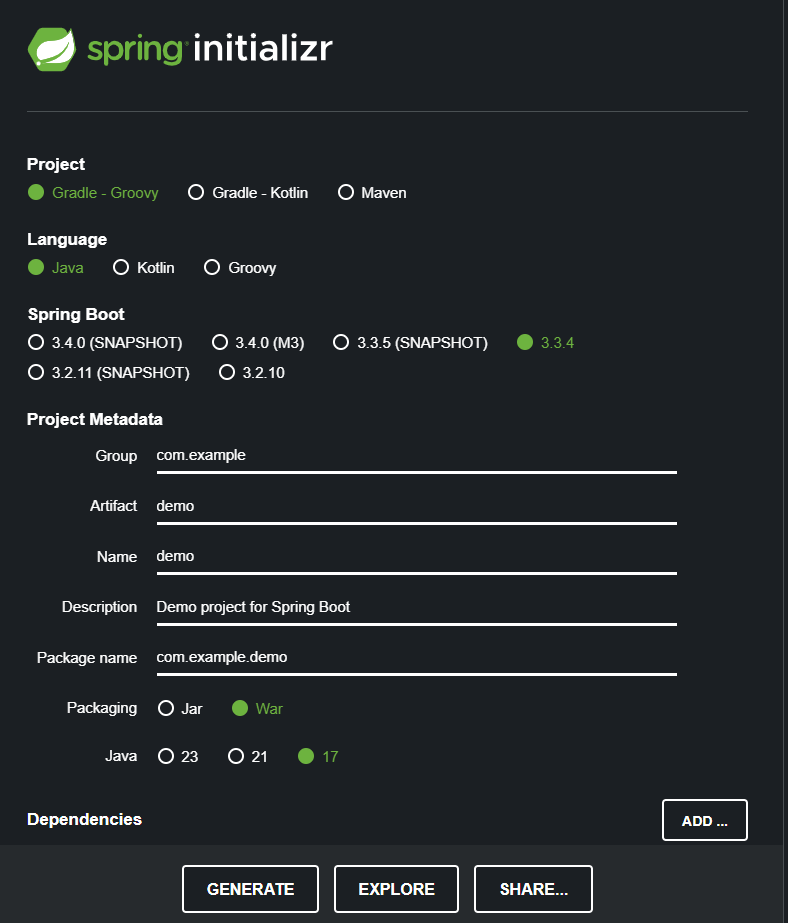Click the Description field label
Viewport: 788px width, 923px height.
pyautogui.click(x=99, y=607)
